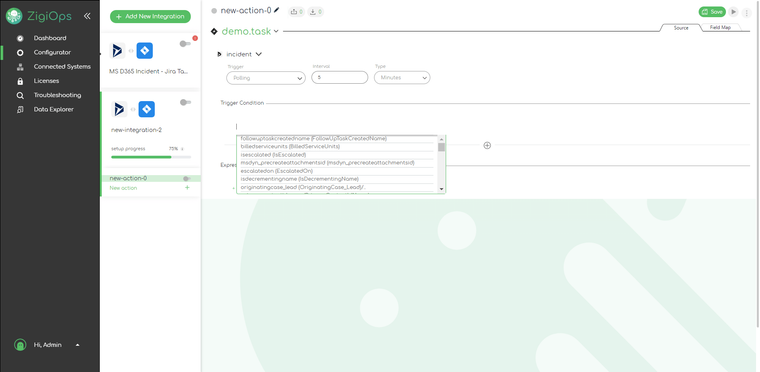Click the import download counter button

click(316, 12)
